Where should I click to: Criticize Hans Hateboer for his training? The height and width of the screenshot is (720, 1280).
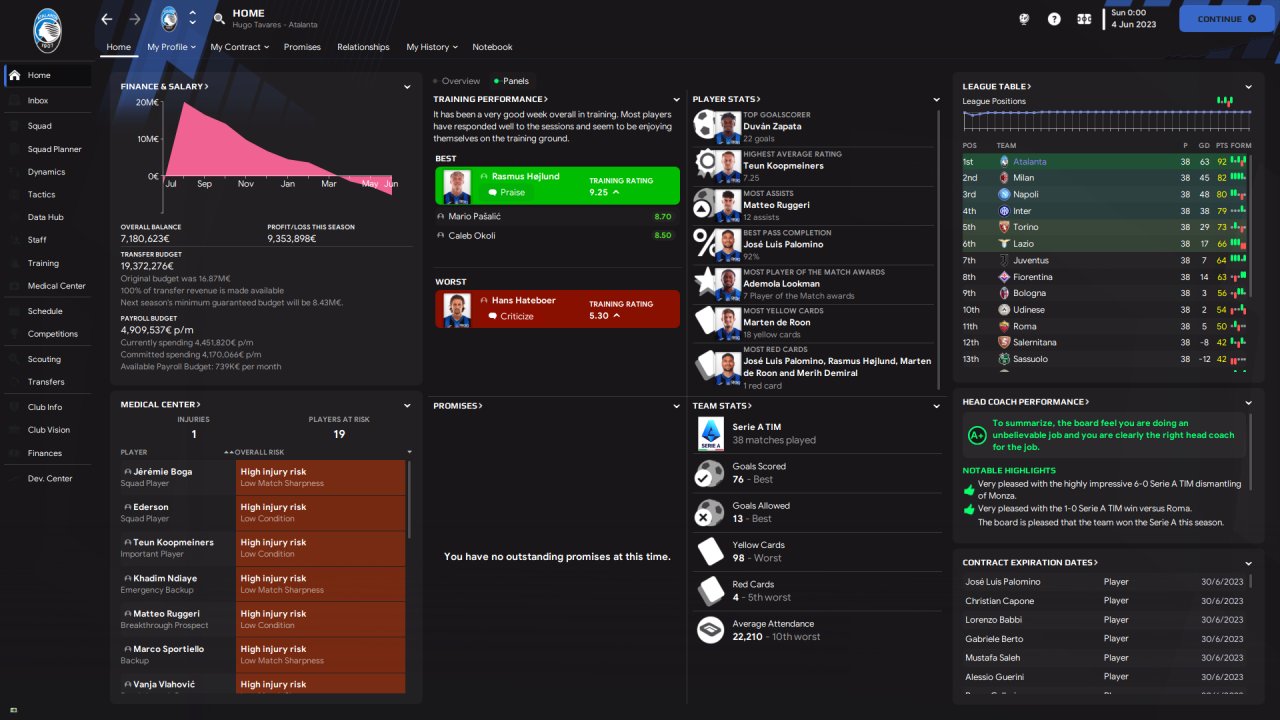[510, 316]
